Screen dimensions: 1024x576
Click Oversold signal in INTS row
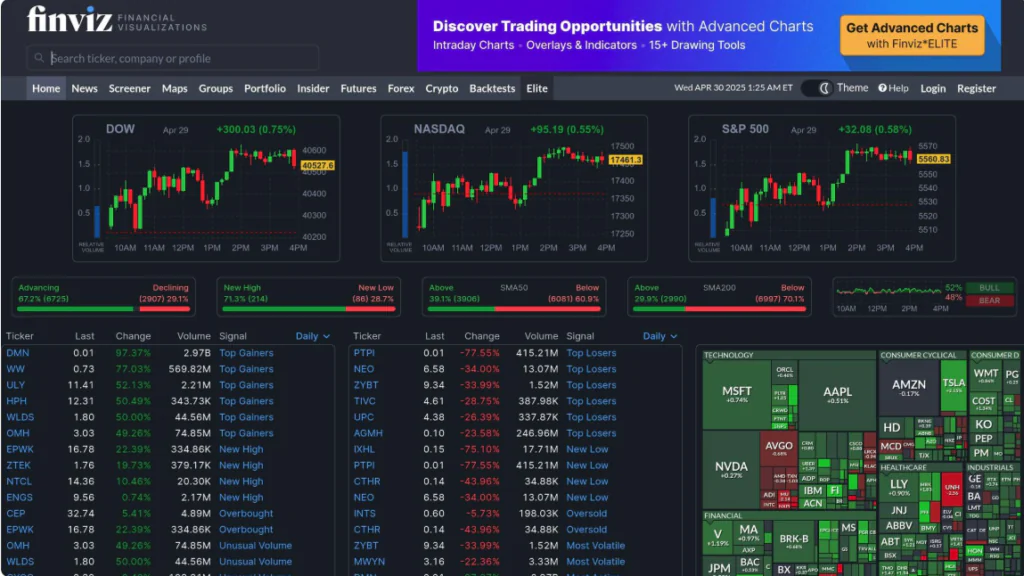[586, 513]
